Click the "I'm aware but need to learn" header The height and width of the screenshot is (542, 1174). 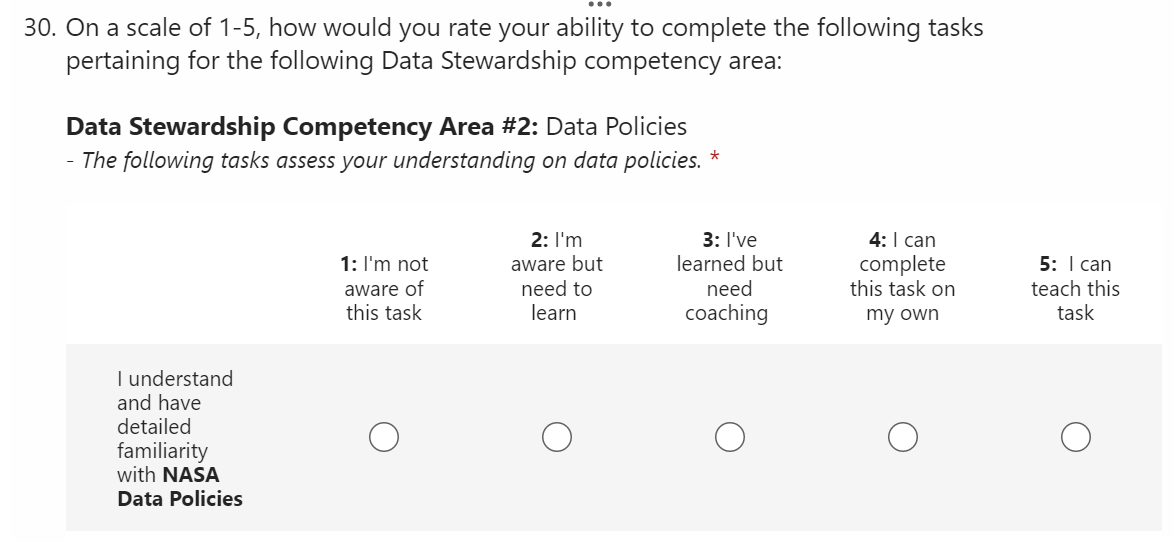(x=556, y=276)
